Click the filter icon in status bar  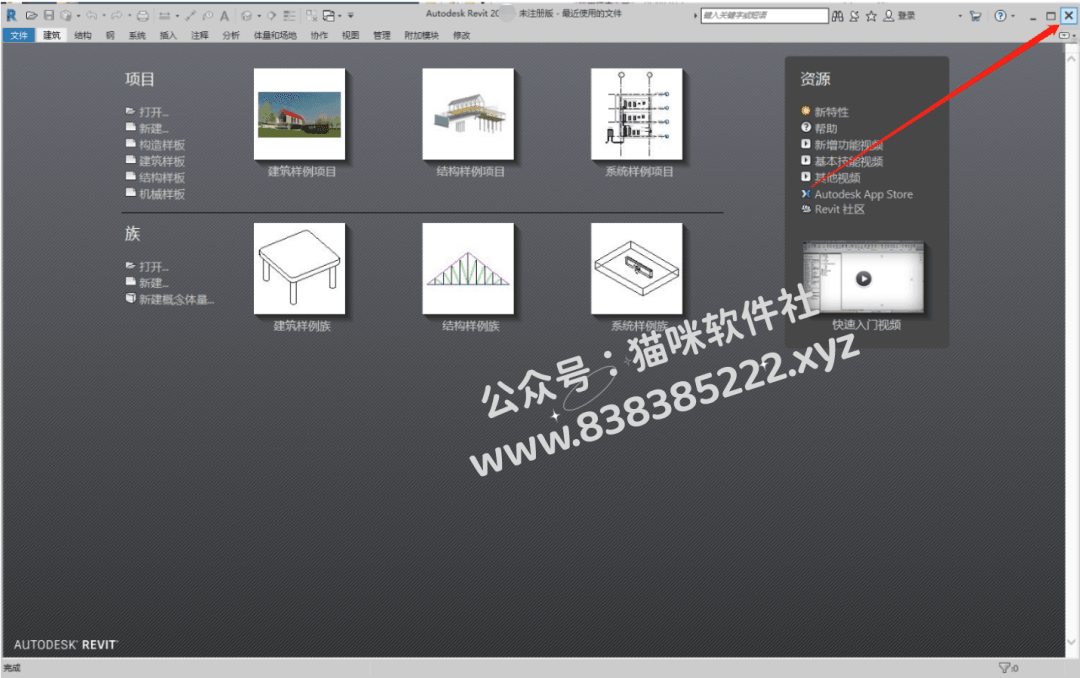pyautogui.click(x=1004, y=668)
